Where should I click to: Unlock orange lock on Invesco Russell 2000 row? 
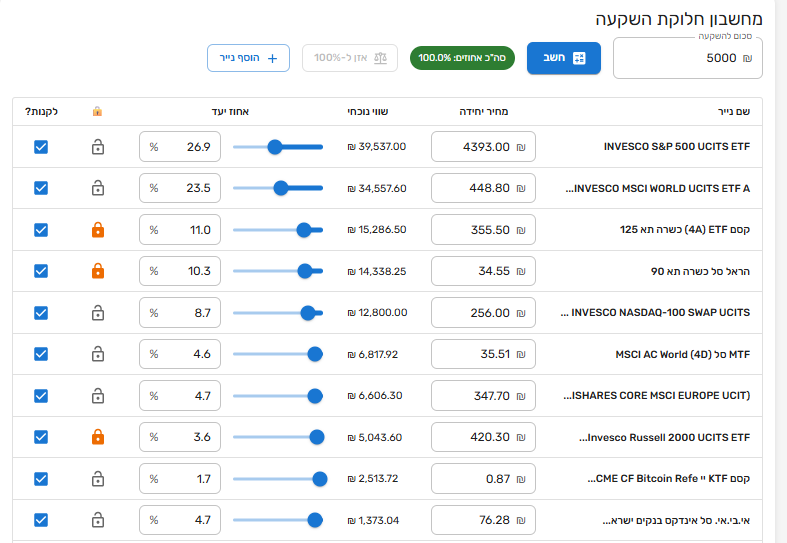[x=97, y=437]
